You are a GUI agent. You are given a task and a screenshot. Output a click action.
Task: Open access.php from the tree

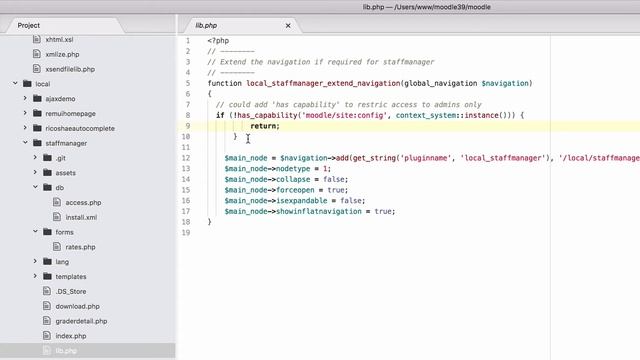pyautogui.click(x=83, y=202)
